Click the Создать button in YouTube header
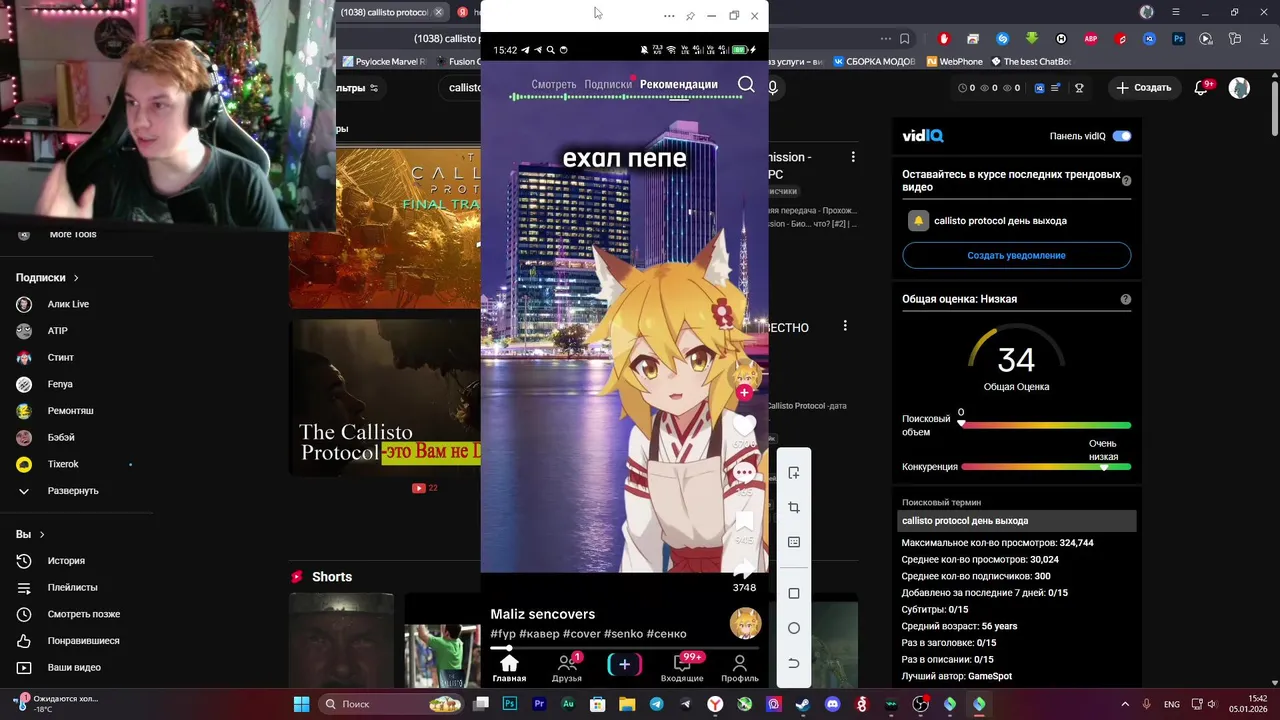The height and width of the screenshot is (720, 1280). [1143, 88]
